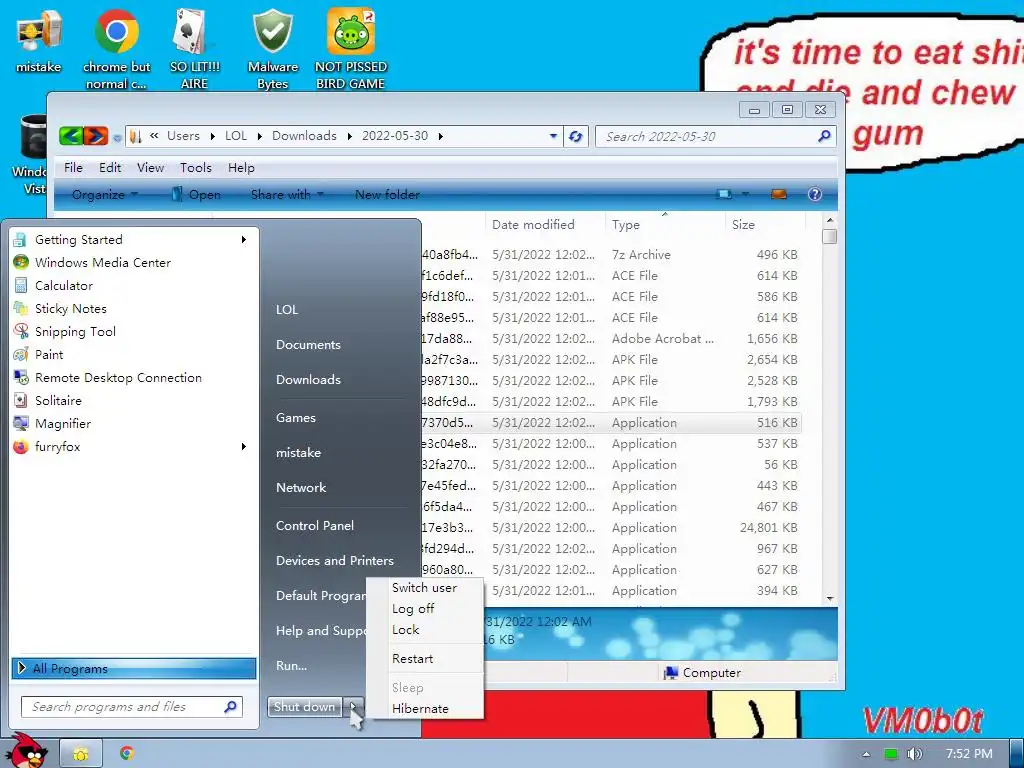The height and width of the screenshot is (768, 1024).
Task: Open the view options dropdown arrow
Action: pos(745,194)
